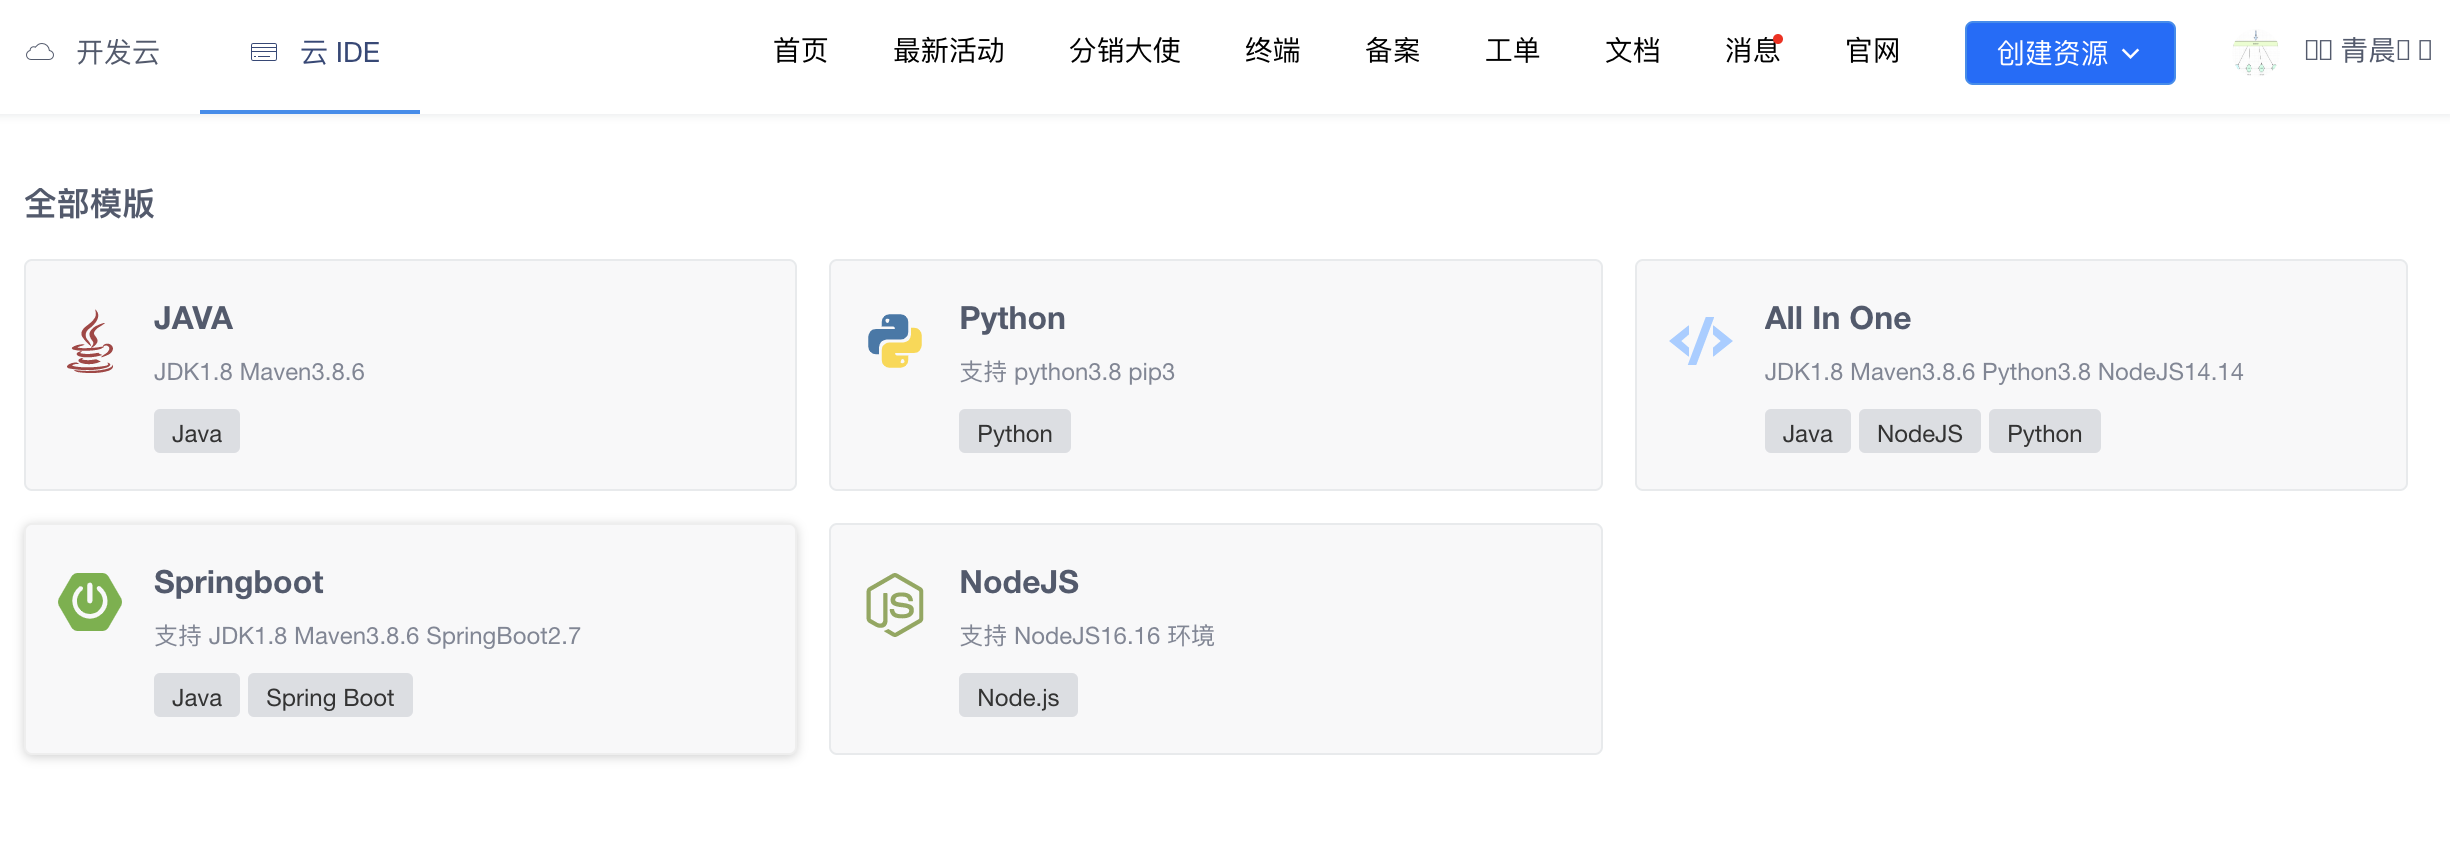Click the 全部模版 heading
Screen dimensions: 2450x856
click(x=89, y=203)
